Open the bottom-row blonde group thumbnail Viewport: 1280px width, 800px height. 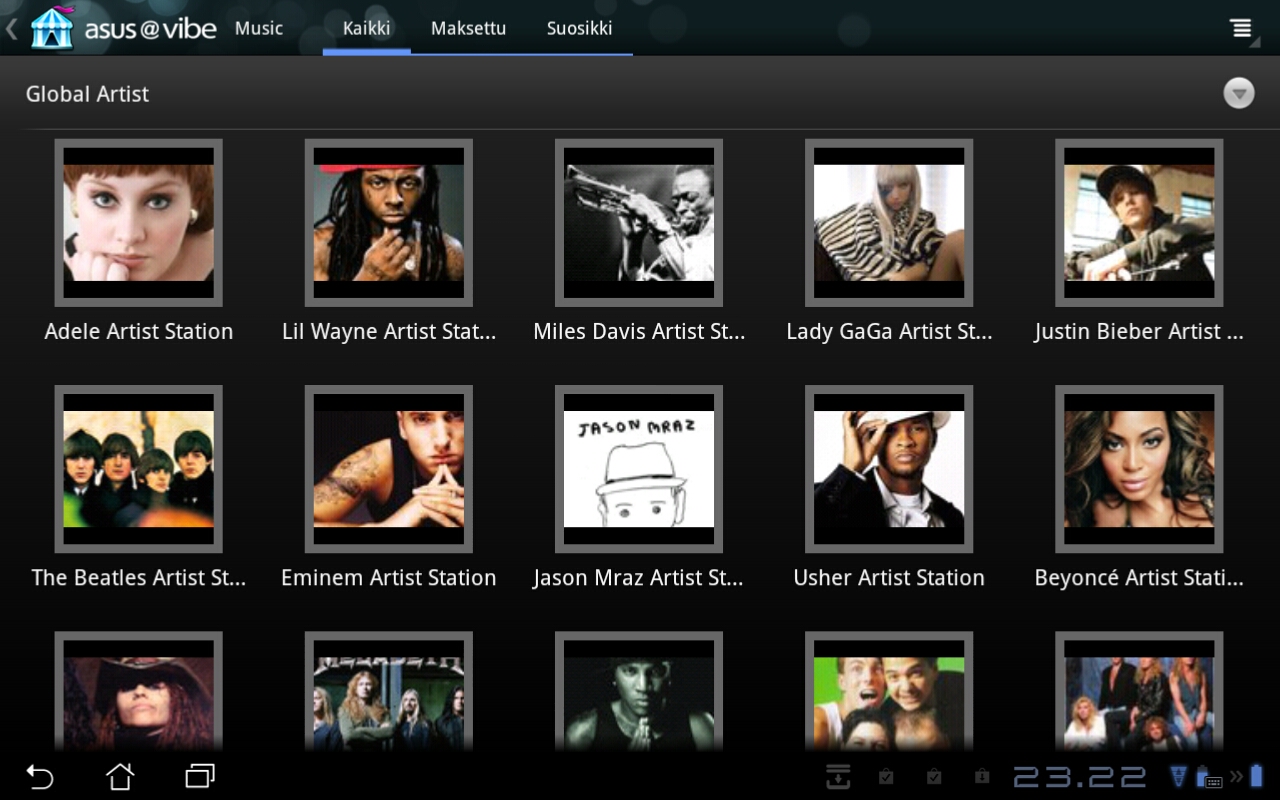tap(1139, 692)
